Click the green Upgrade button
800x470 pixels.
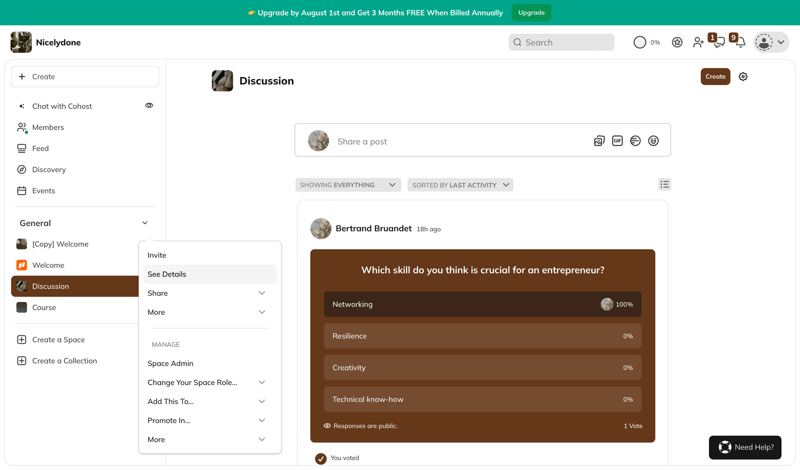(x=531, y=13)
